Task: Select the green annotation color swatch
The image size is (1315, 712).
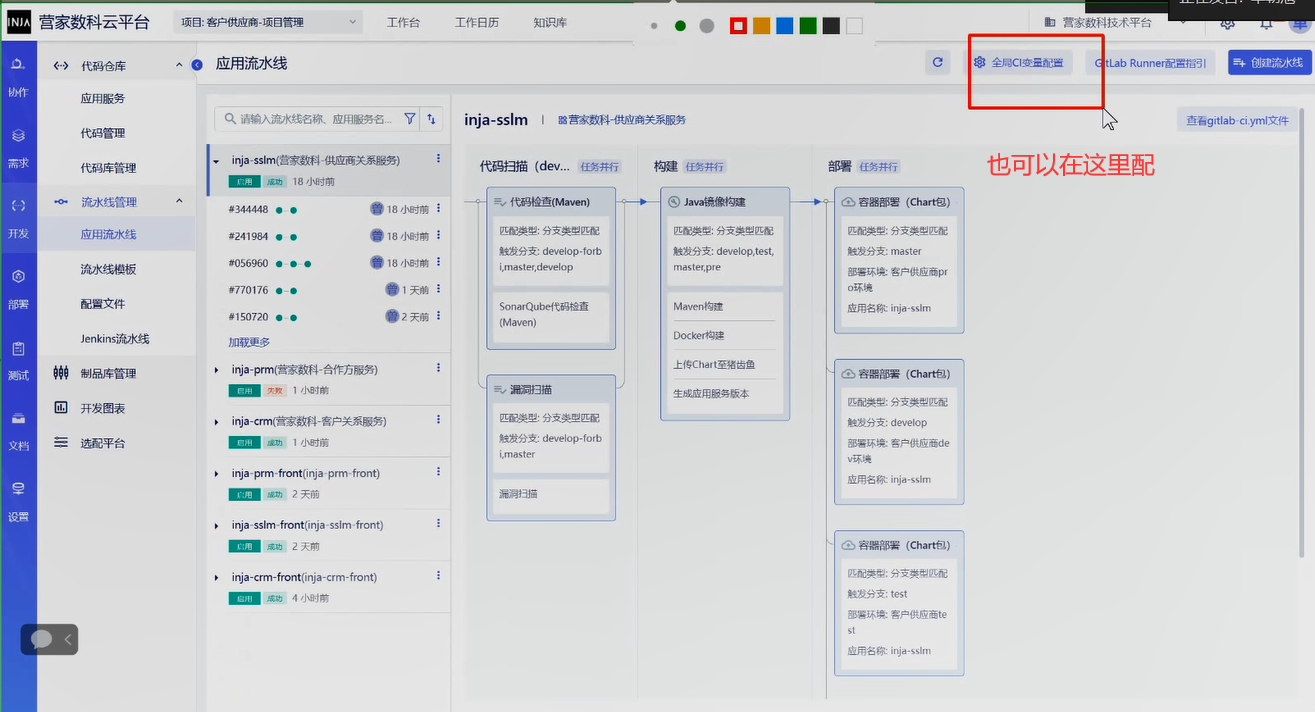Action: [808, 26]
